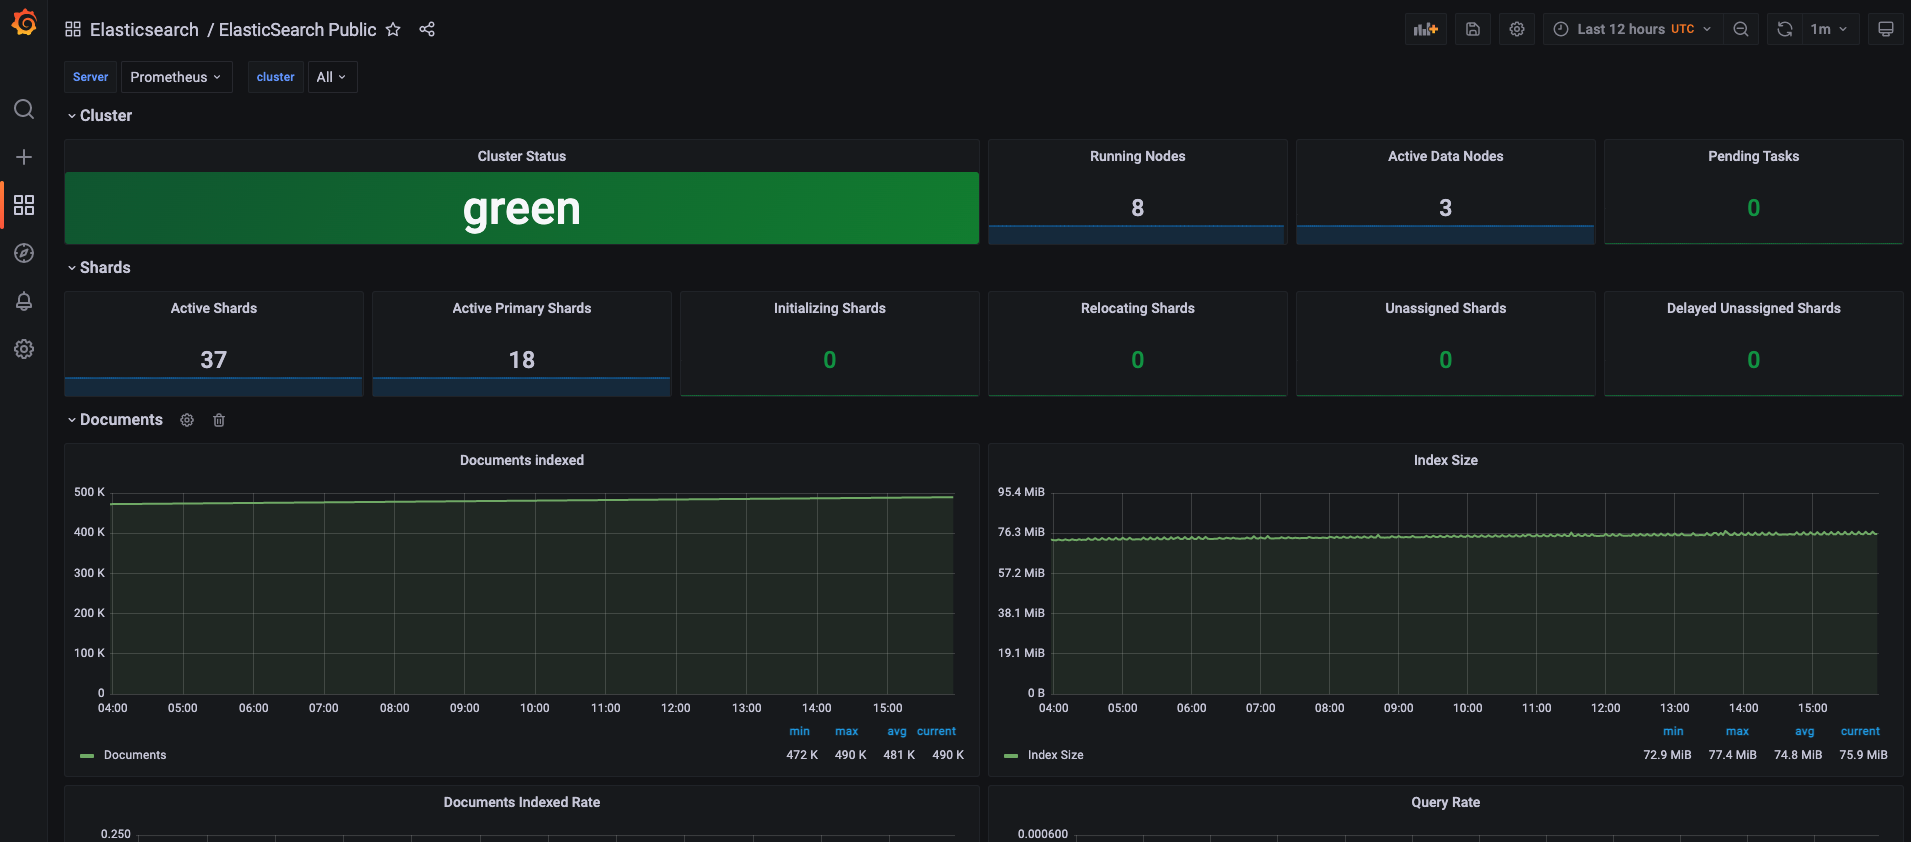This screenshot has height=842, width=1911.
Task: Open the Alerting bell sidebar icon
Action: (24, 301)
